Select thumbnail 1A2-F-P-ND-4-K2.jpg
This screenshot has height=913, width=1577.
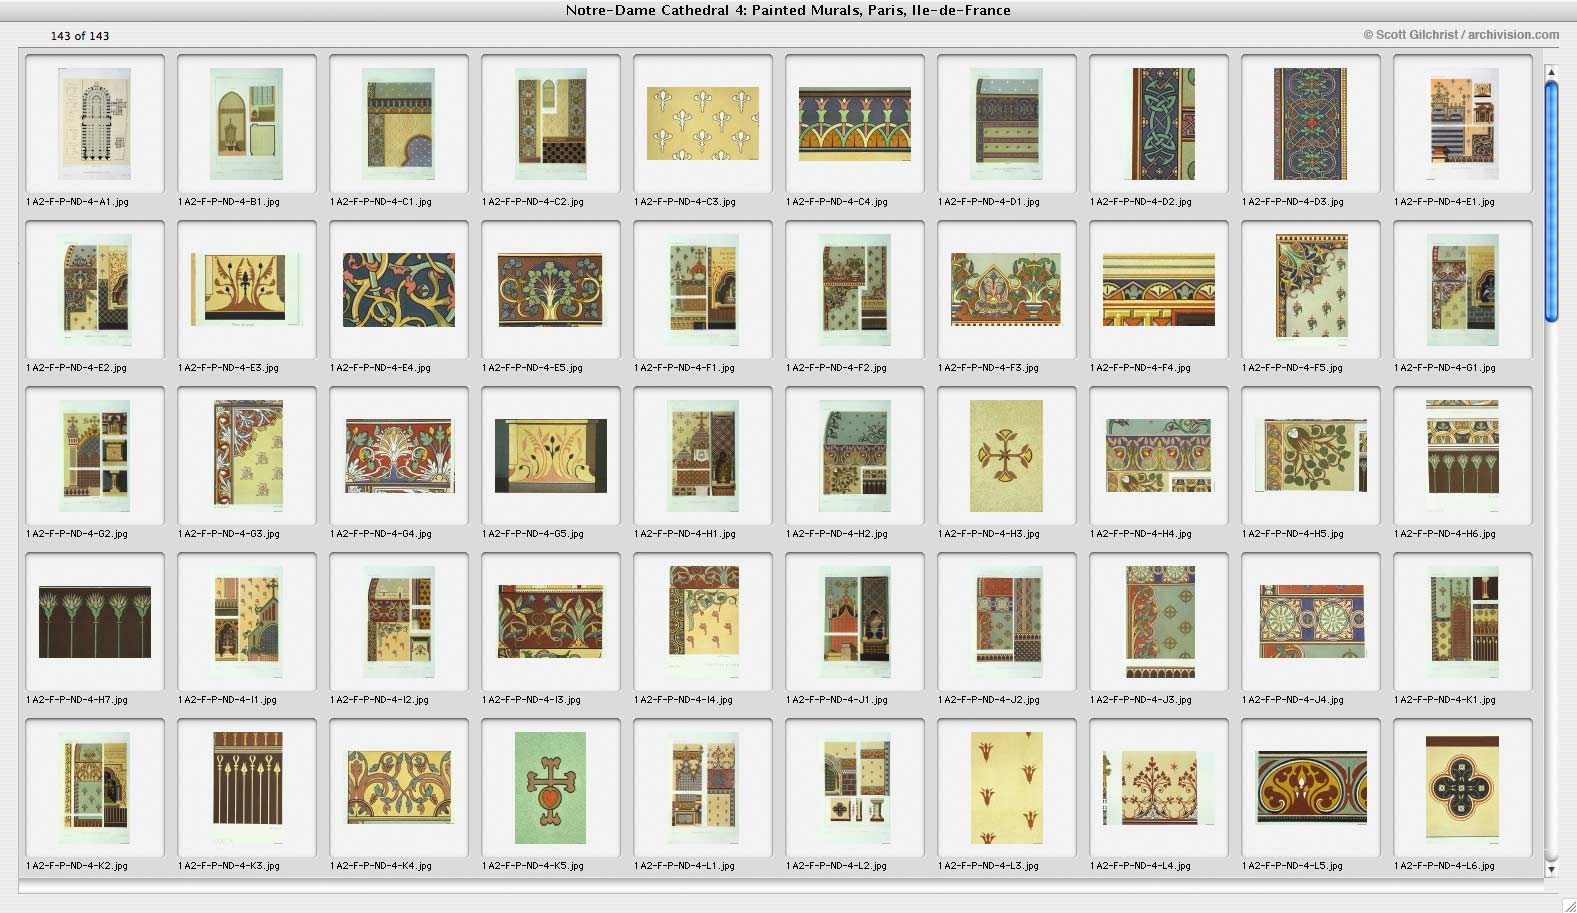95,787
